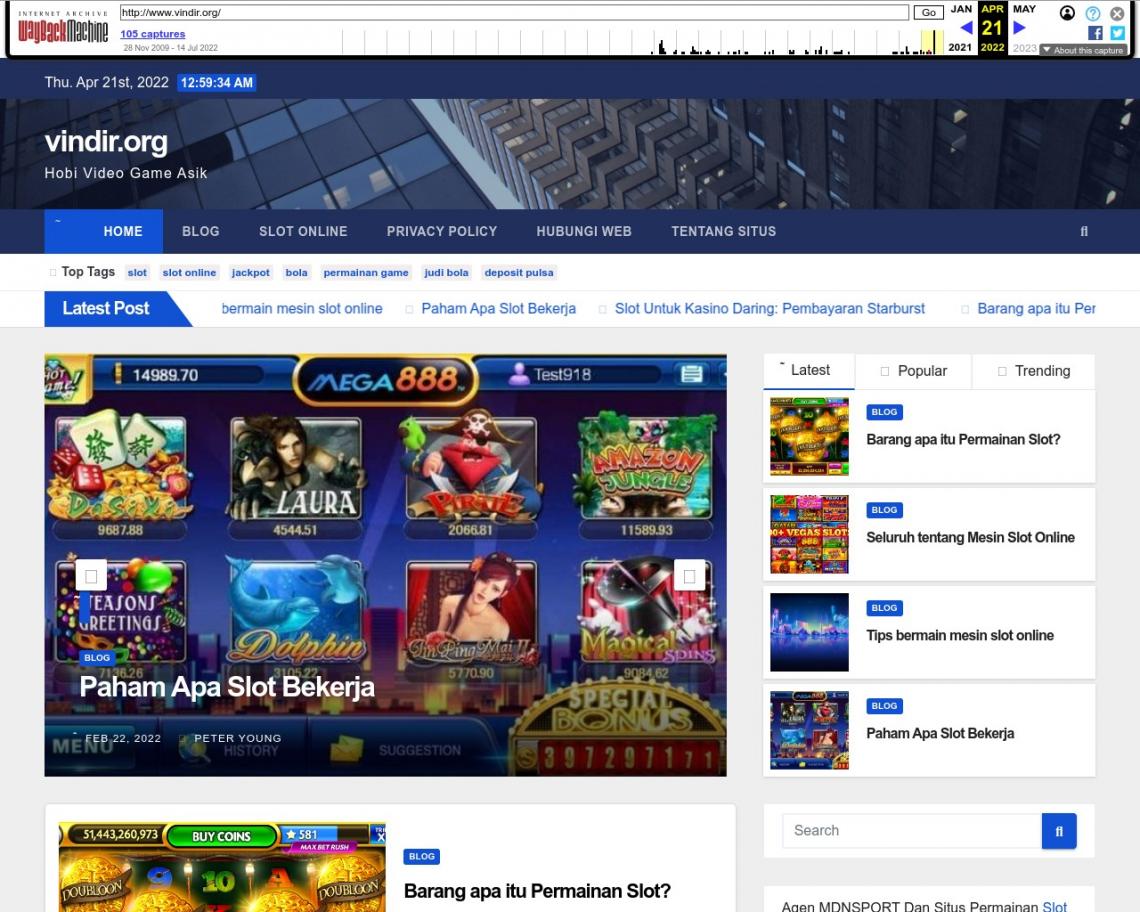
Task: Open the vindir.org site title
Action: (106, 141)
